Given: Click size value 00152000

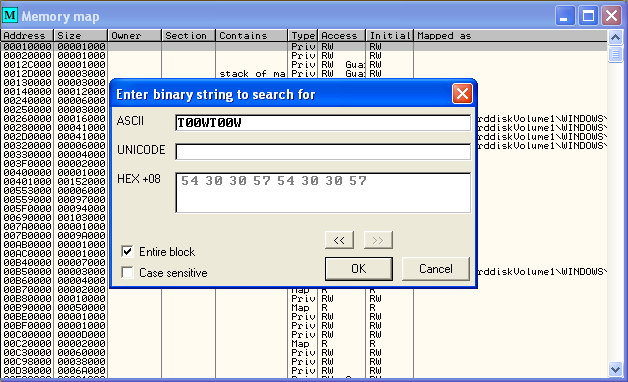Looking at the screenshot, I should pyautogui.click(x=81, y=181).
